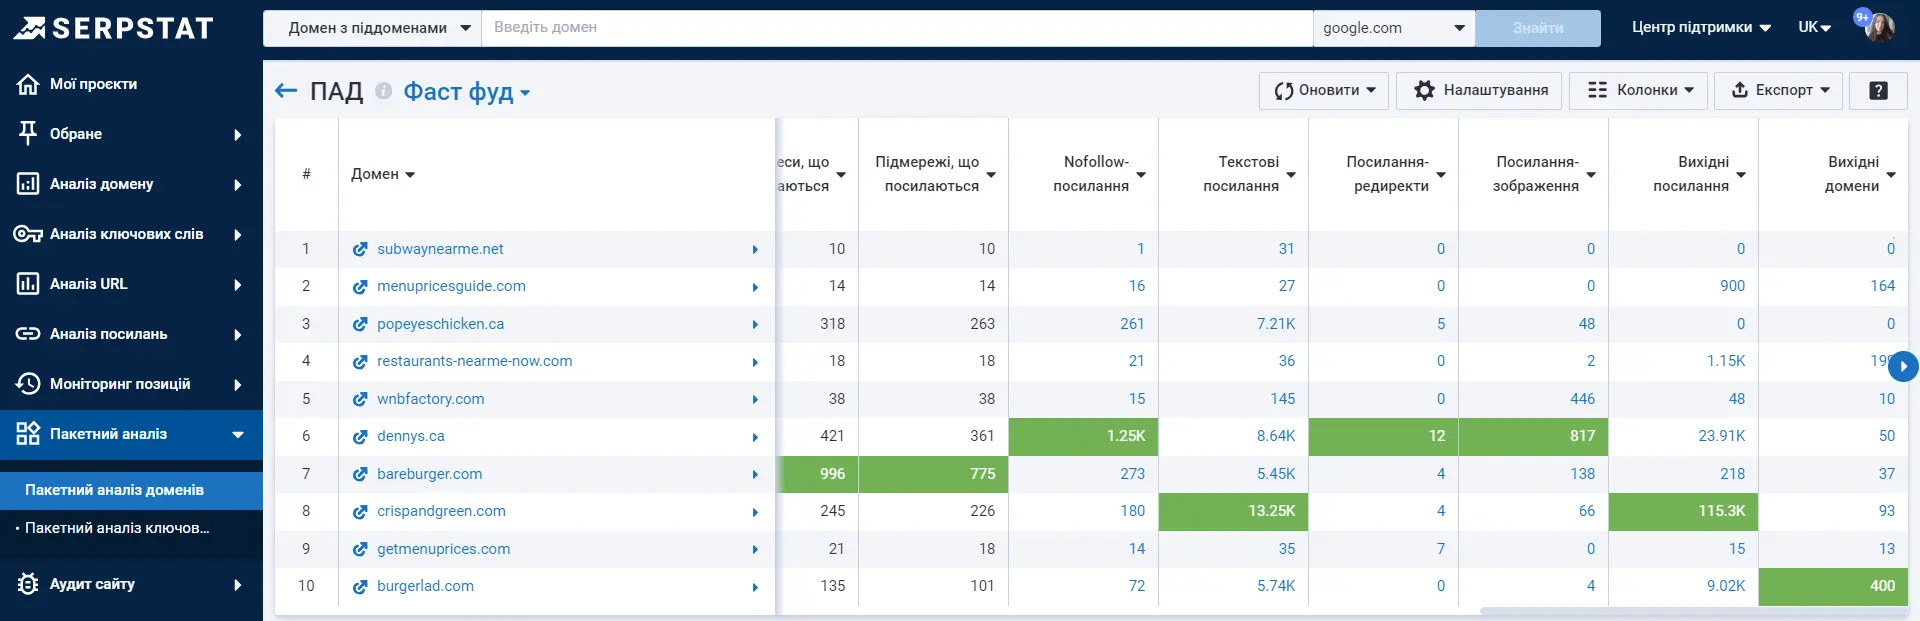Open the Експорт dropdown

(x=1779, y=90)
